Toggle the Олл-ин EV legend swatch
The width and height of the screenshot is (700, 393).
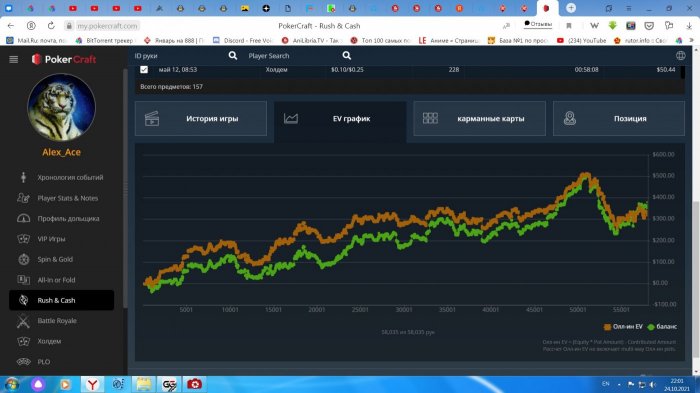point(607,327)
